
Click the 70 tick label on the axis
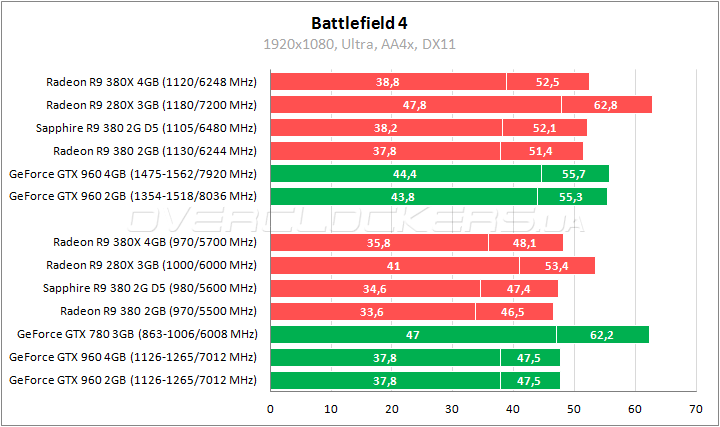click(696, 409)
